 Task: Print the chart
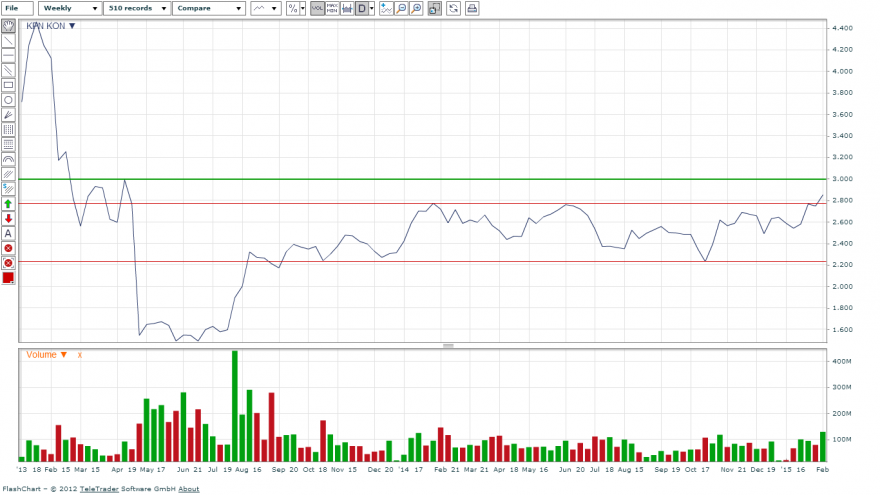coord(472,8)
